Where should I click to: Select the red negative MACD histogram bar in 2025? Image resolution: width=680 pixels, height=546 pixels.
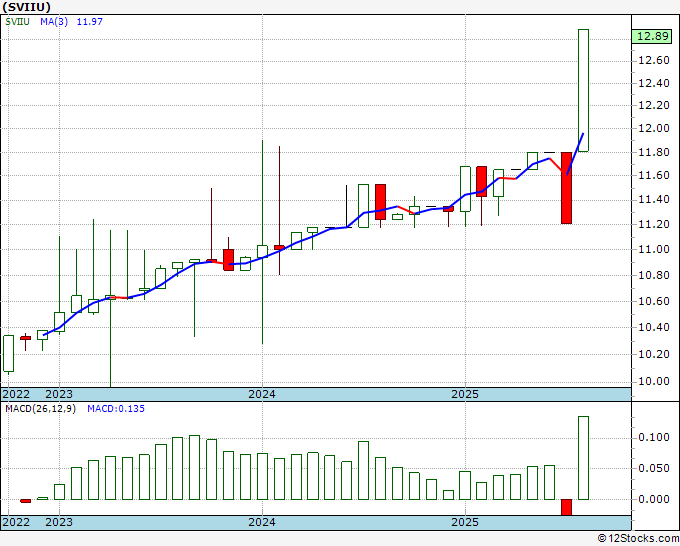click(566, 507)
